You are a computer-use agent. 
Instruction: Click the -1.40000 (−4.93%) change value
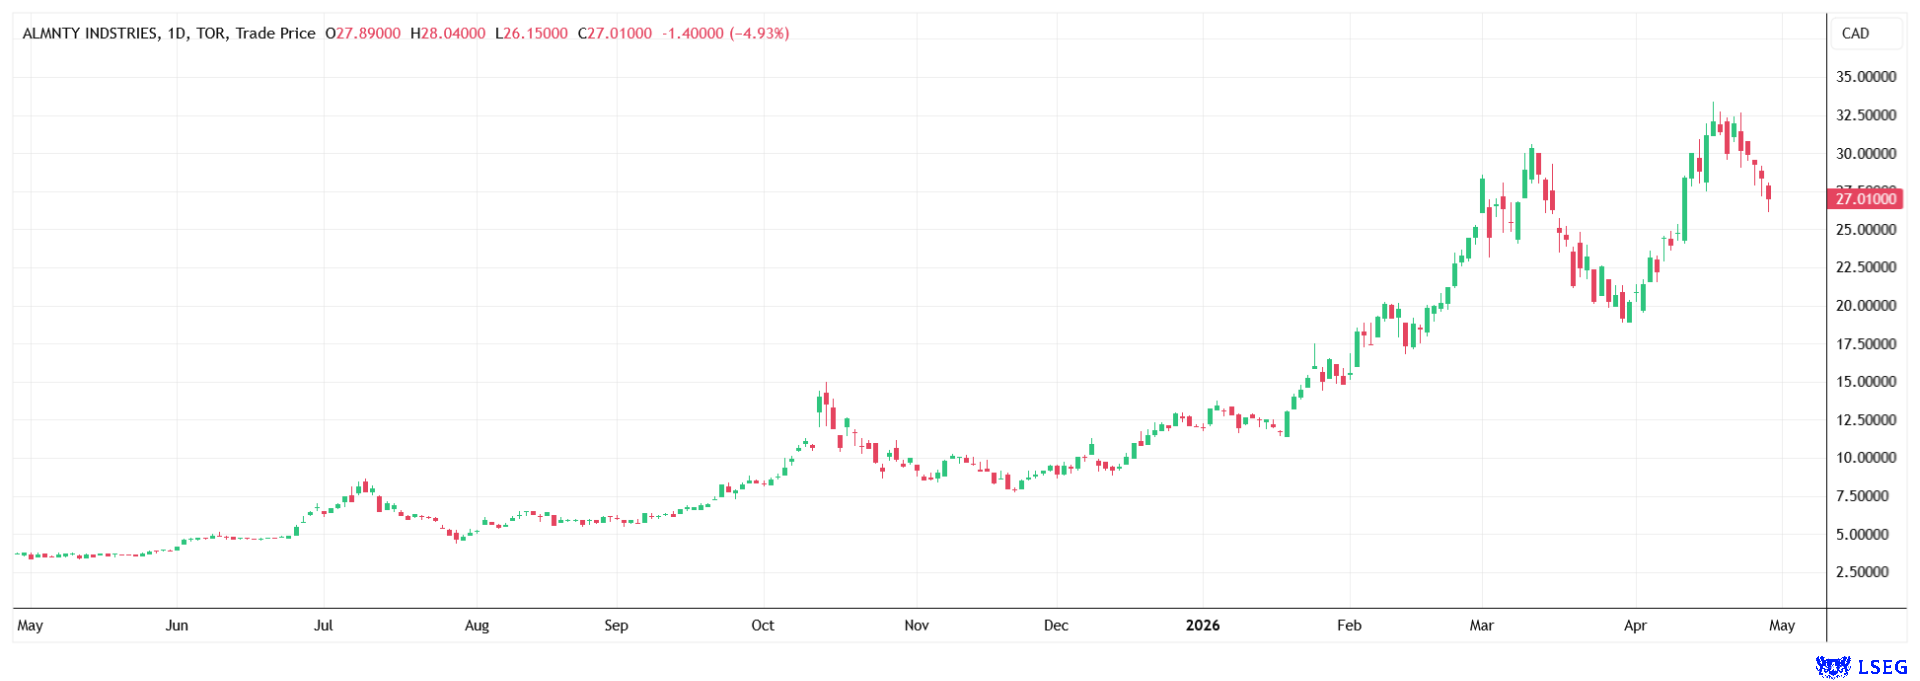[x=725, y=33]
